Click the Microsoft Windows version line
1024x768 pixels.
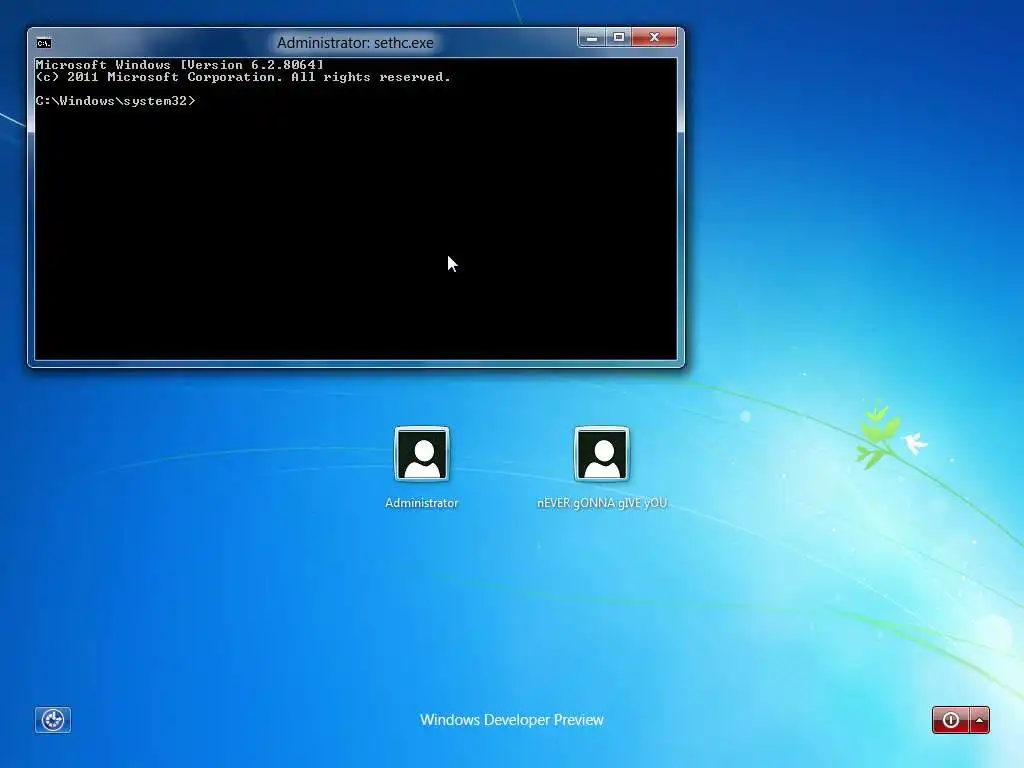coord(180,65)
